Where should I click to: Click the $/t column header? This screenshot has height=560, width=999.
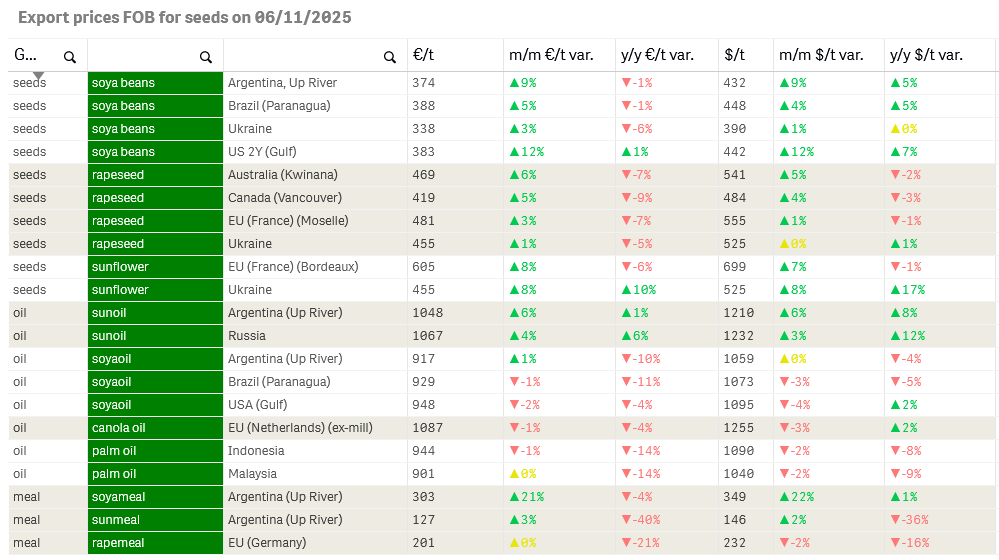(735, 56)
